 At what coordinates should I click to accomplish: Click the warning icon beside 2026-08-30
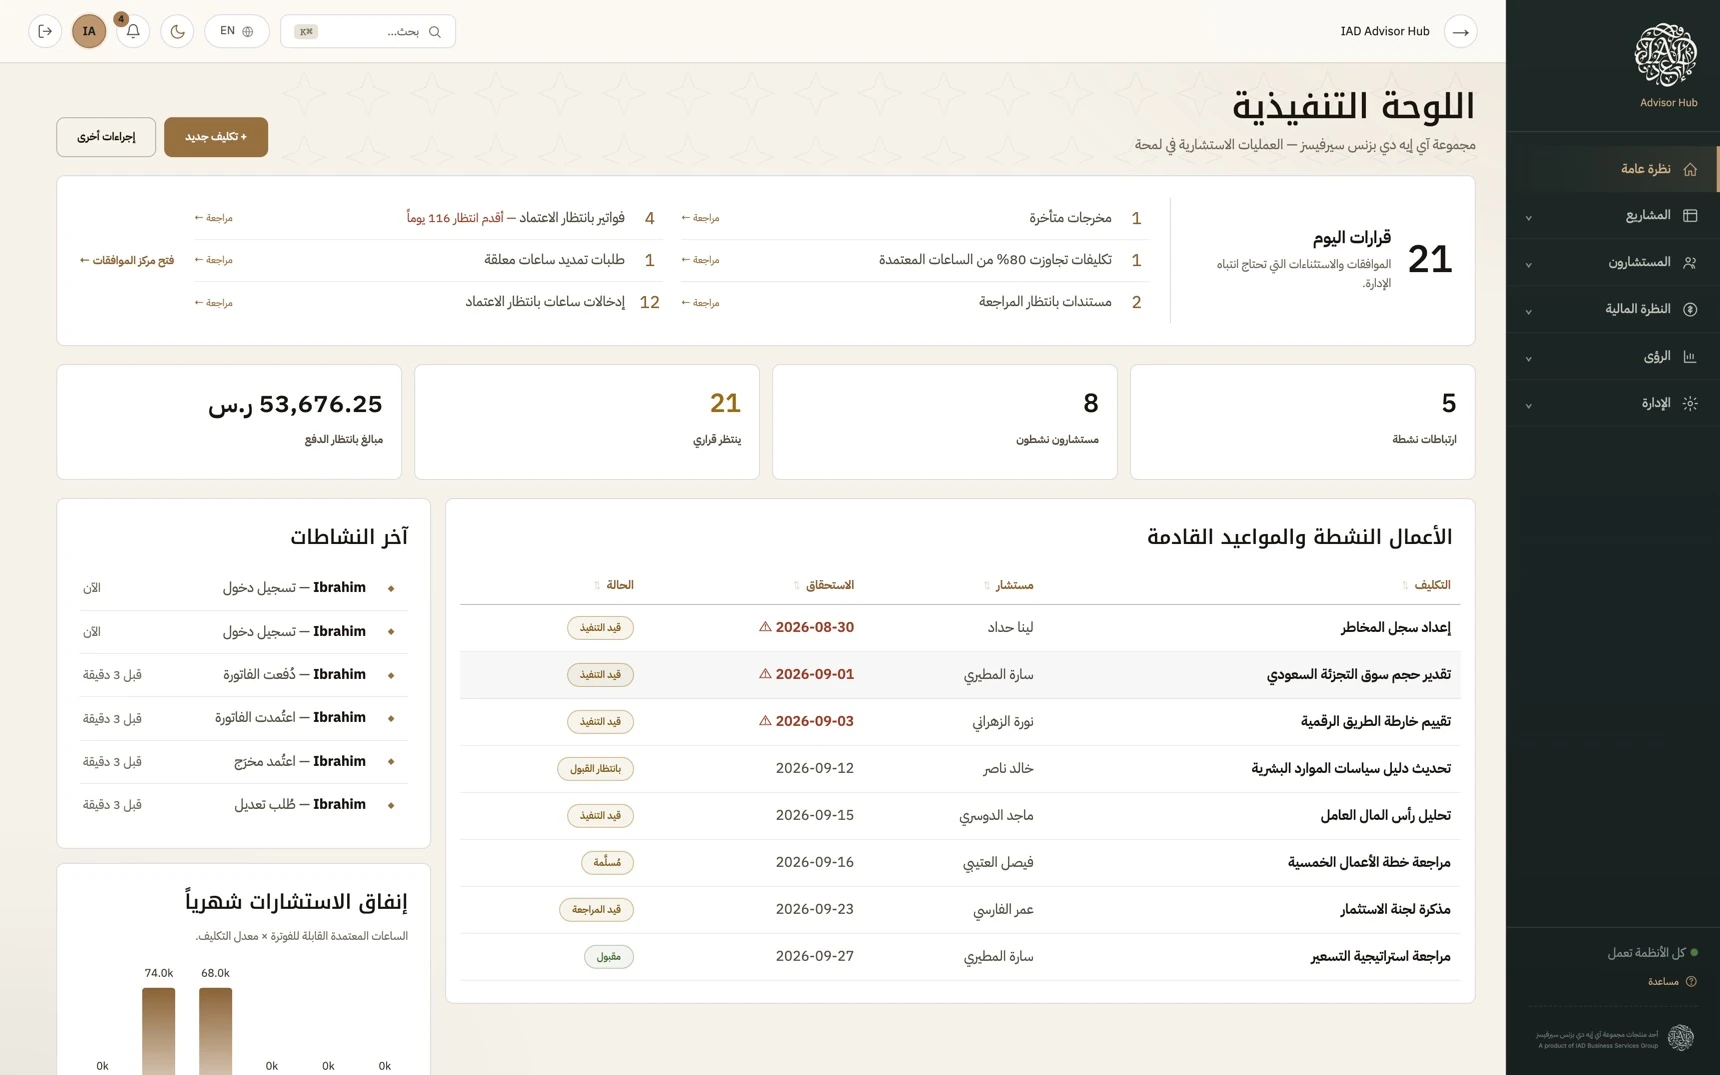pyautogui.click(x=765, y=627)
